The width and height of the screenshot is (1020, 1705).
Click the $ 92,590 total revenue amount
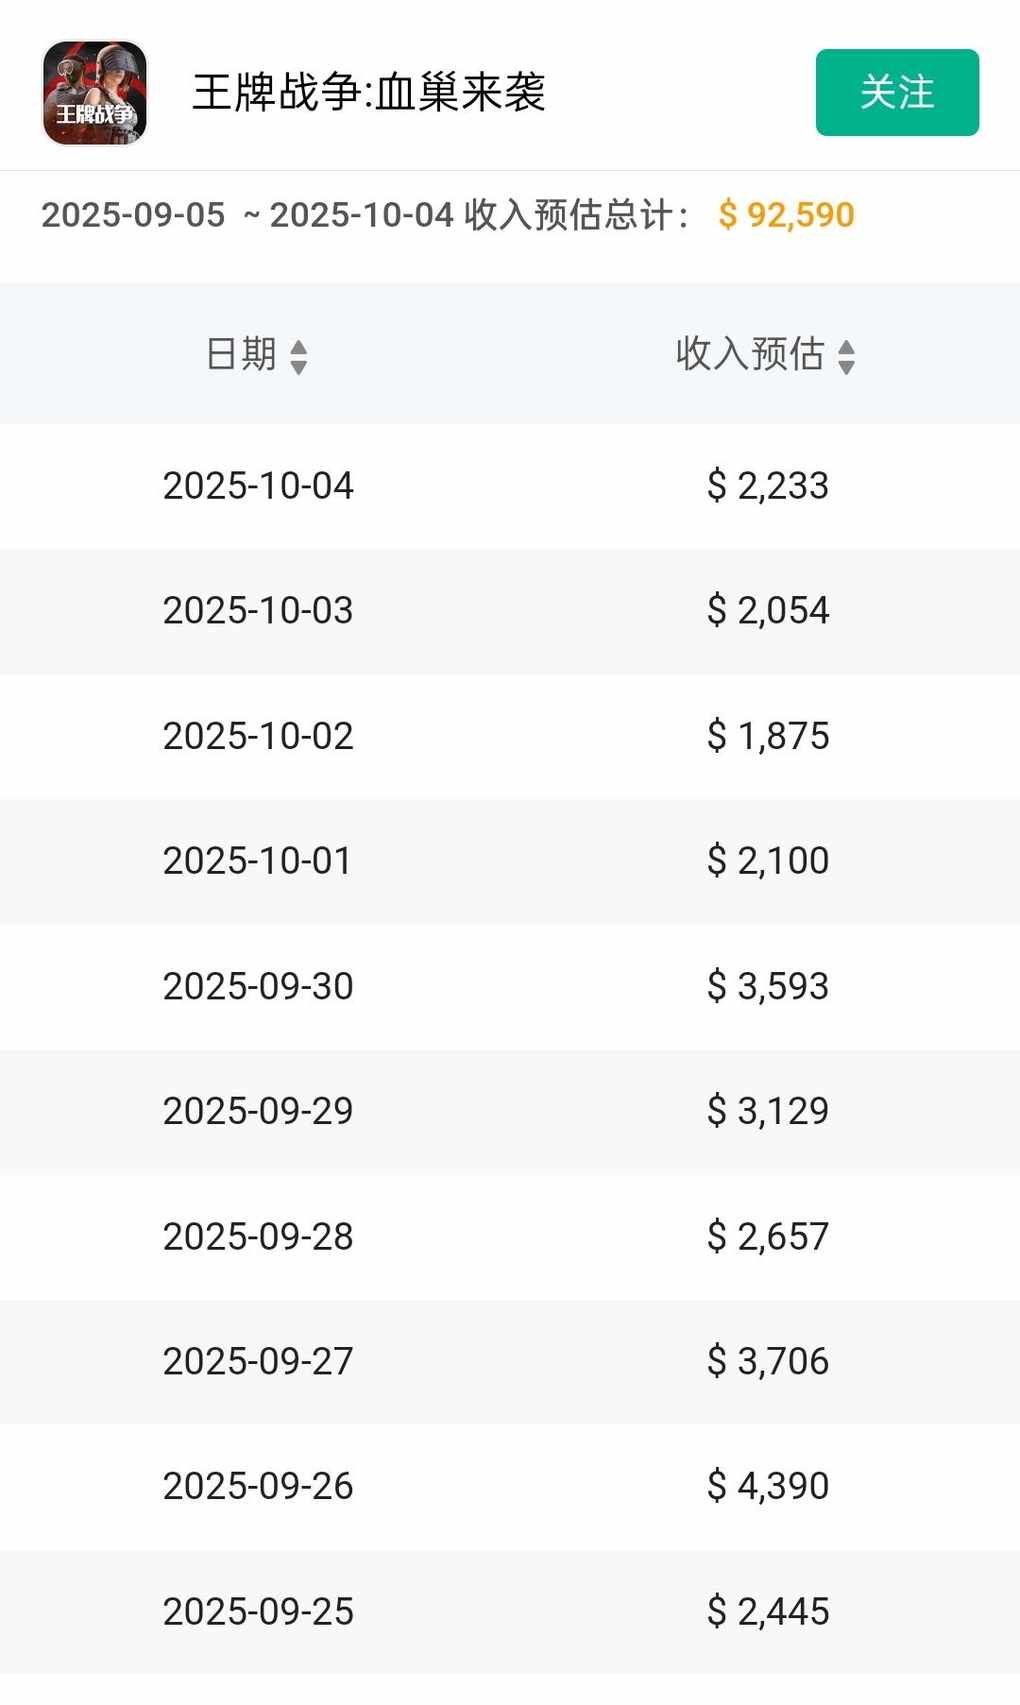coord(786,215)
